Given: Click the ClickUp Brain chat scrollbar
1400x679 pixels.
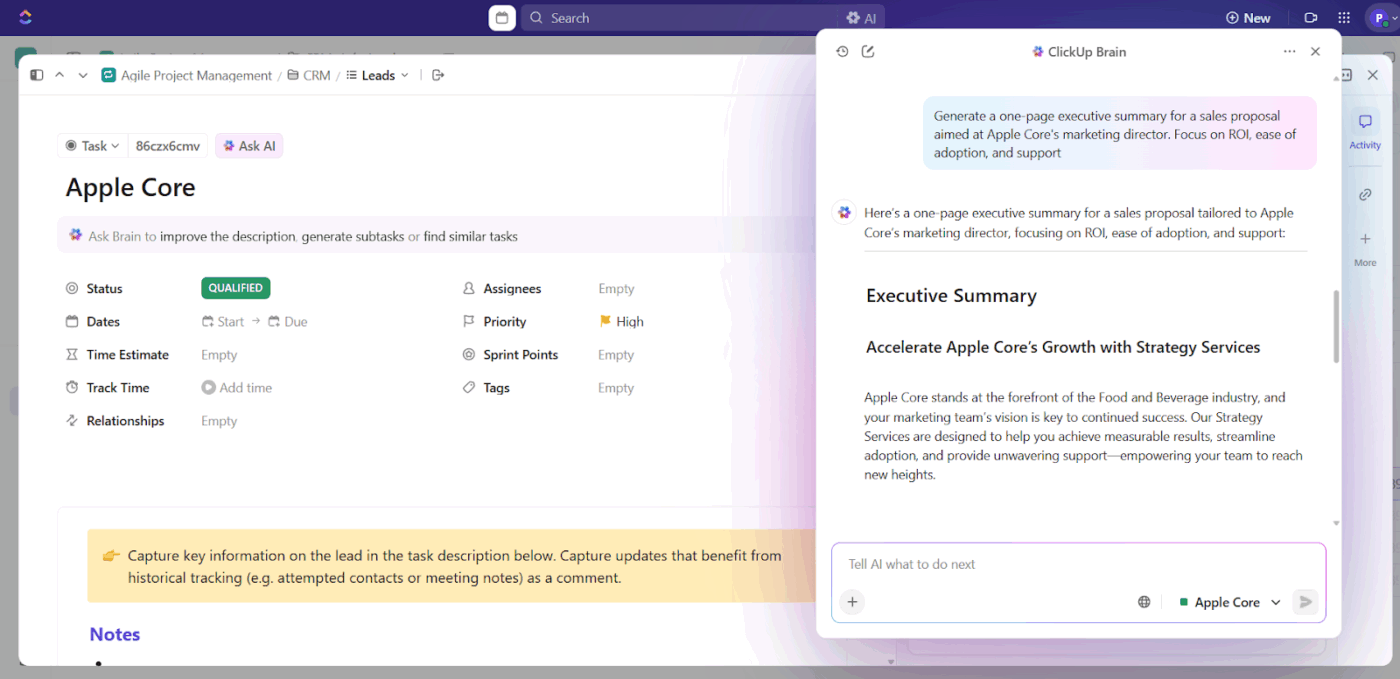Looking at the screenshot, I should pos(1336,326).
